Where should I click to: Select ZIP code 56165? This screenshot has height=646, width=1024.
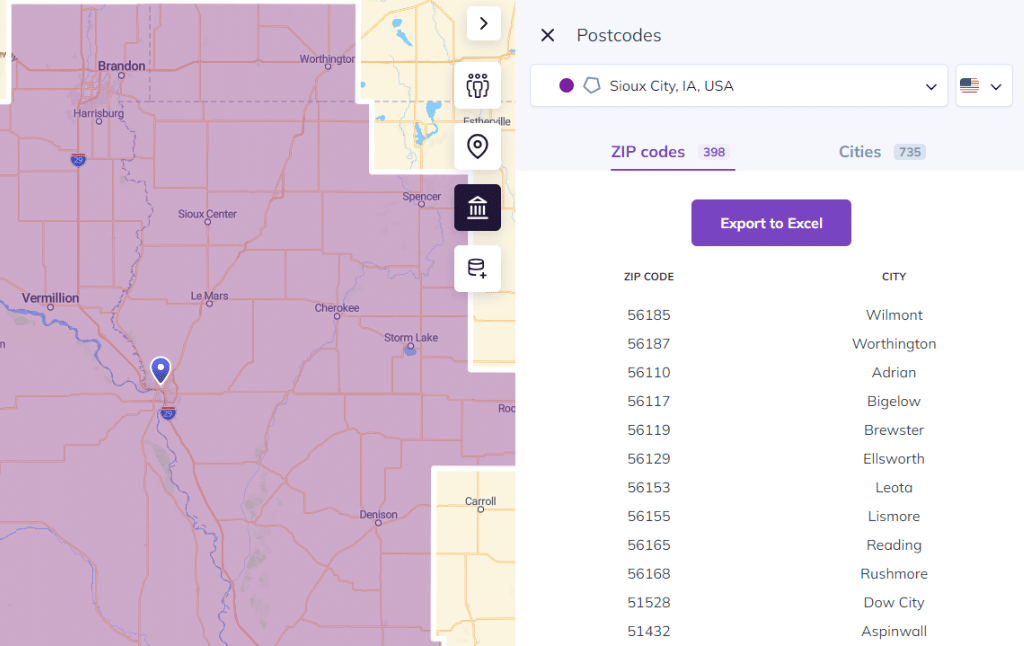pos(648,545)
